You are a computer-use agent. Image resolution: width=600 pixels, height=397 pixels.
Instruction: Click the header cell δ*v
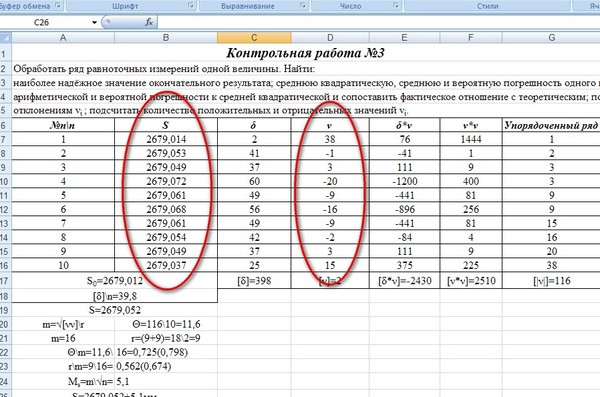click(404, 125)
